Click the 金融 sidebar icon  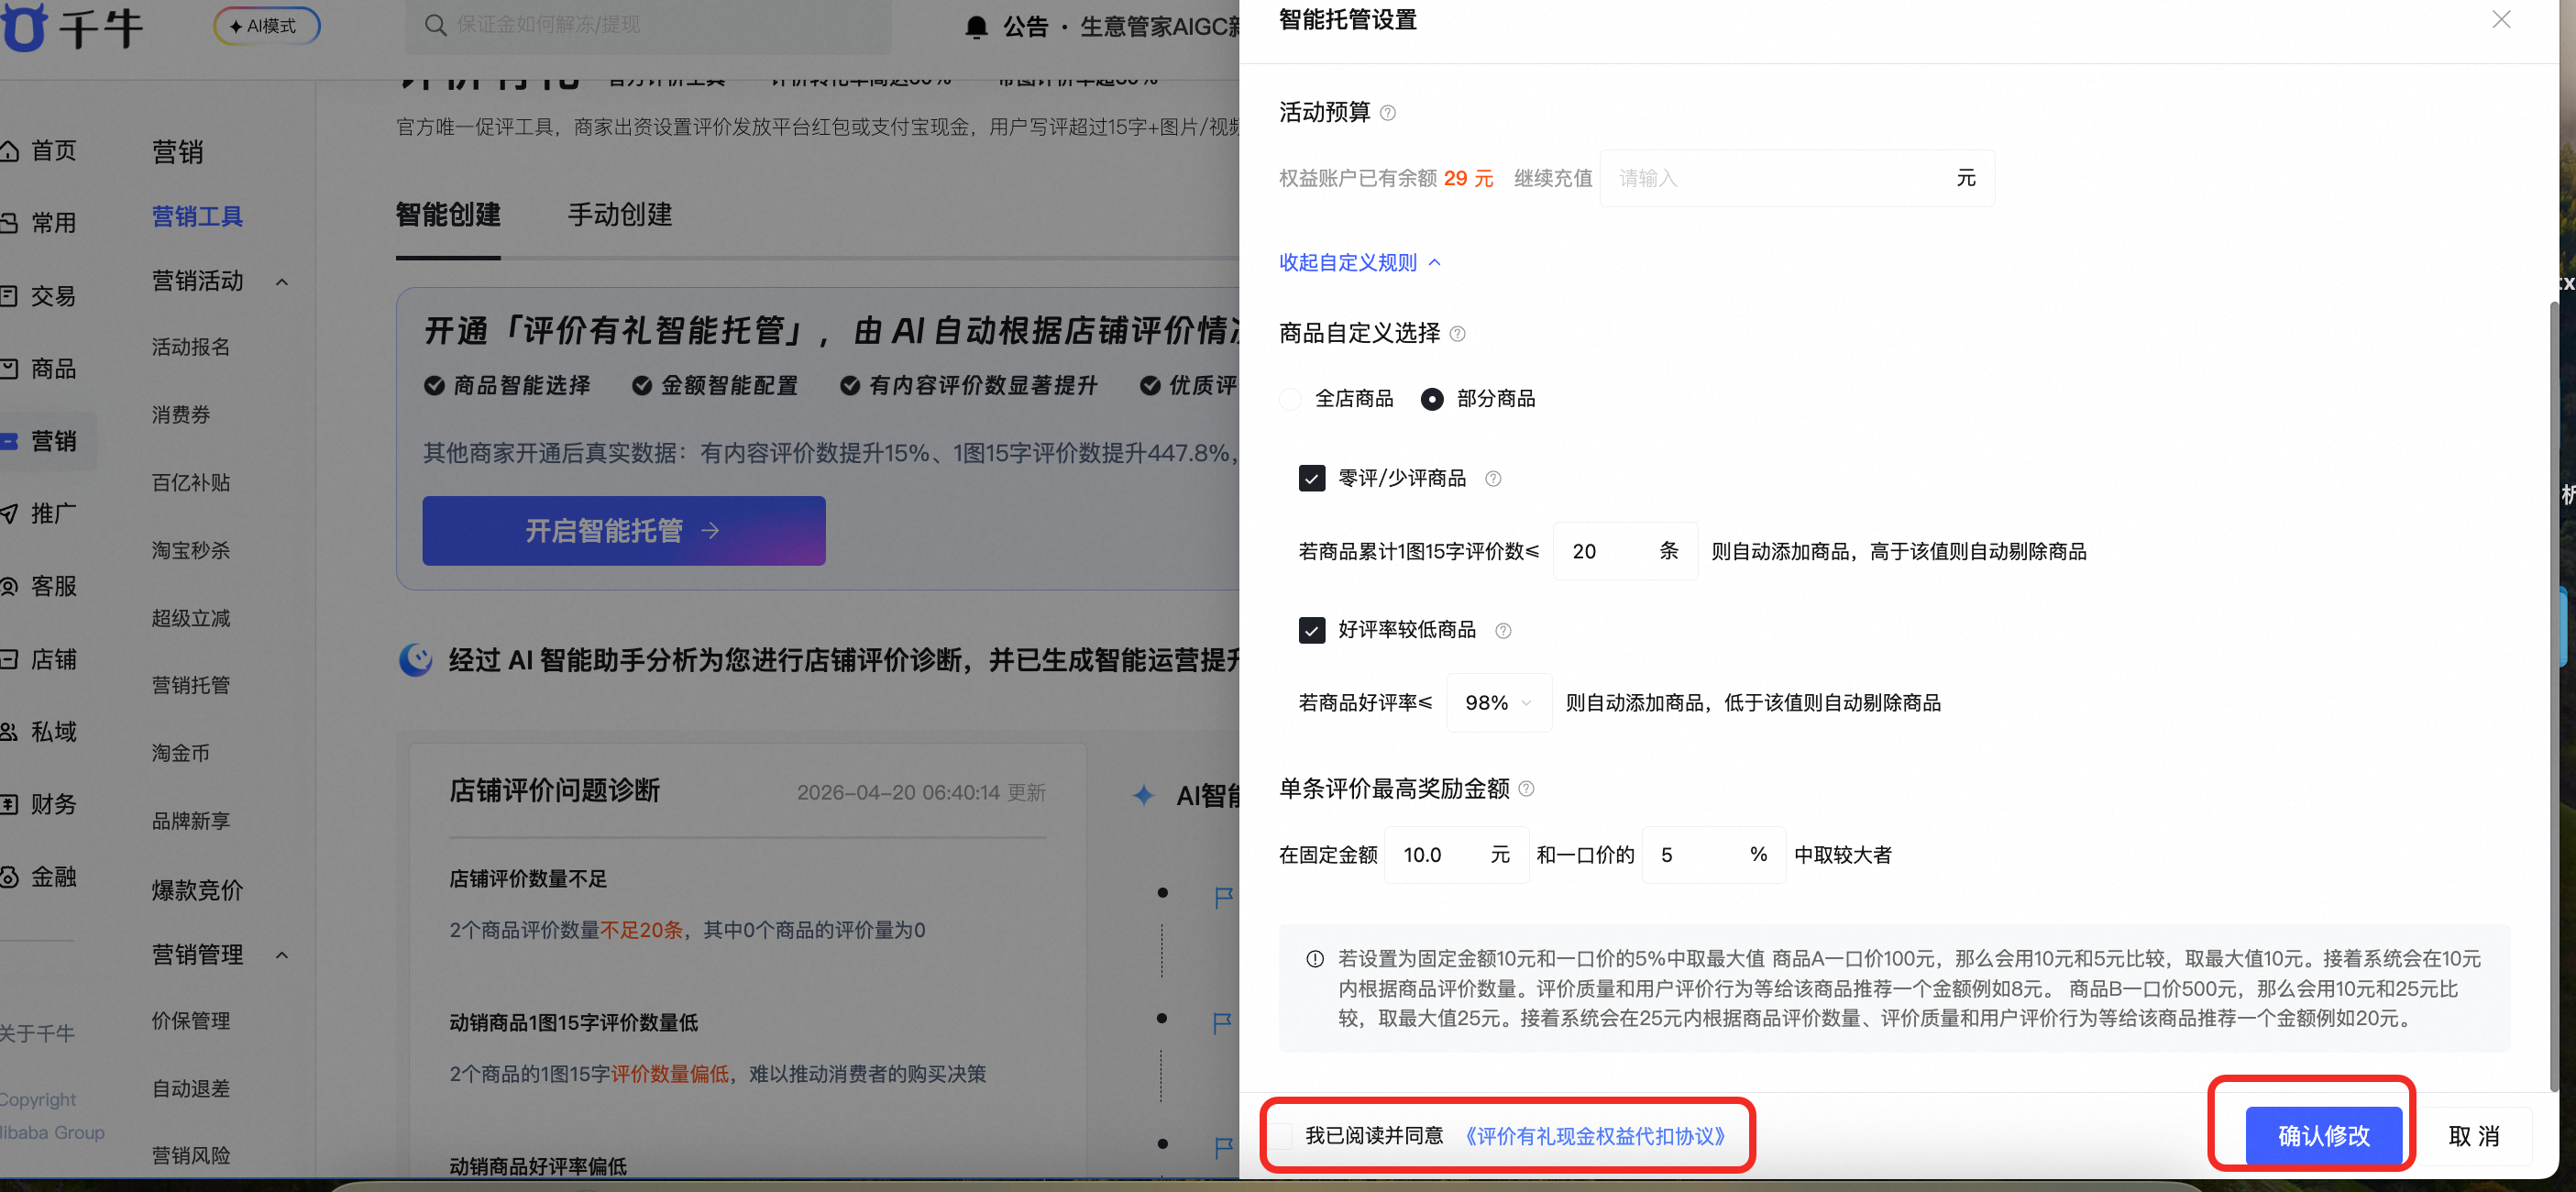(x=9, y=877)
